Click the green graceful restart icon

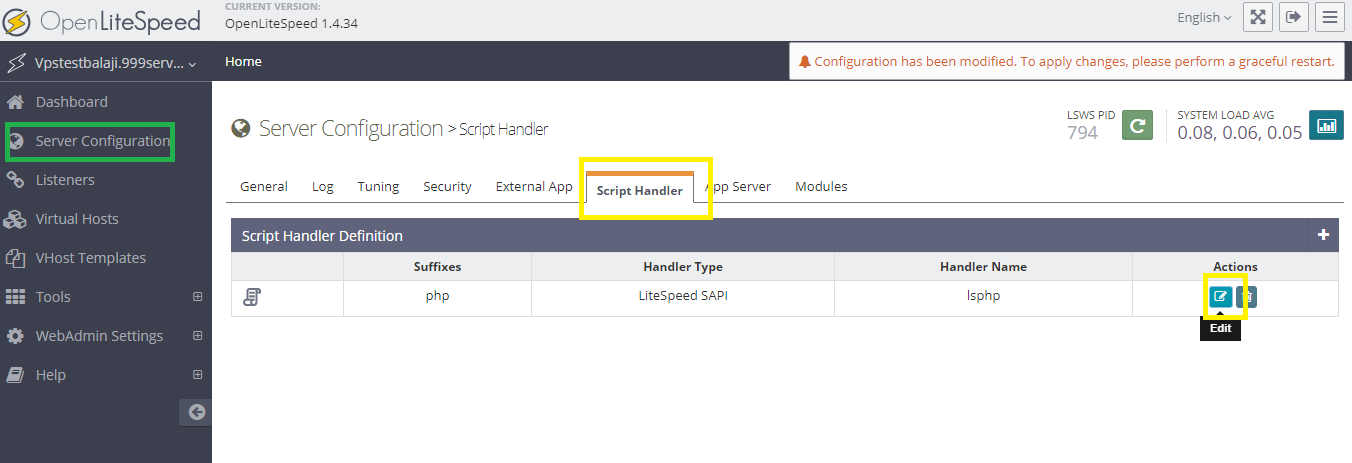(x=1137, y=126)
